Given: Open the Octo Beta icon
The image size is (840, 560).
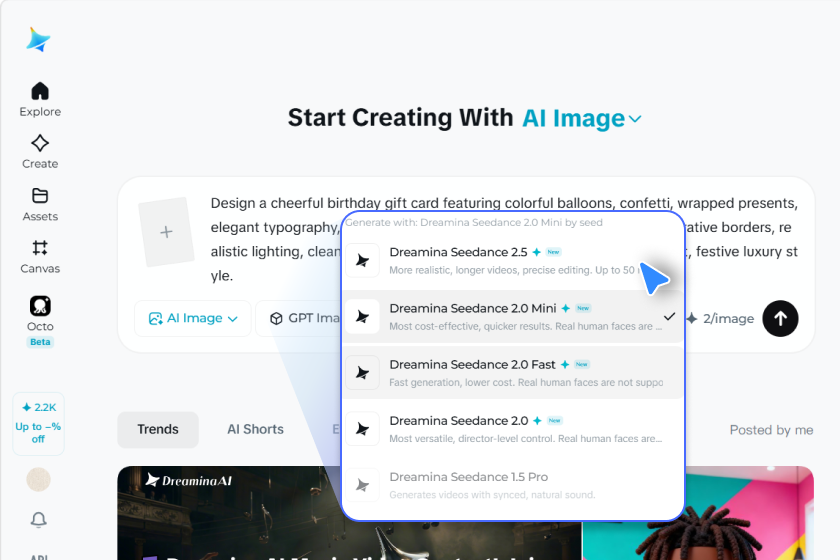Looking at the screenshot, I should [40, 306].
